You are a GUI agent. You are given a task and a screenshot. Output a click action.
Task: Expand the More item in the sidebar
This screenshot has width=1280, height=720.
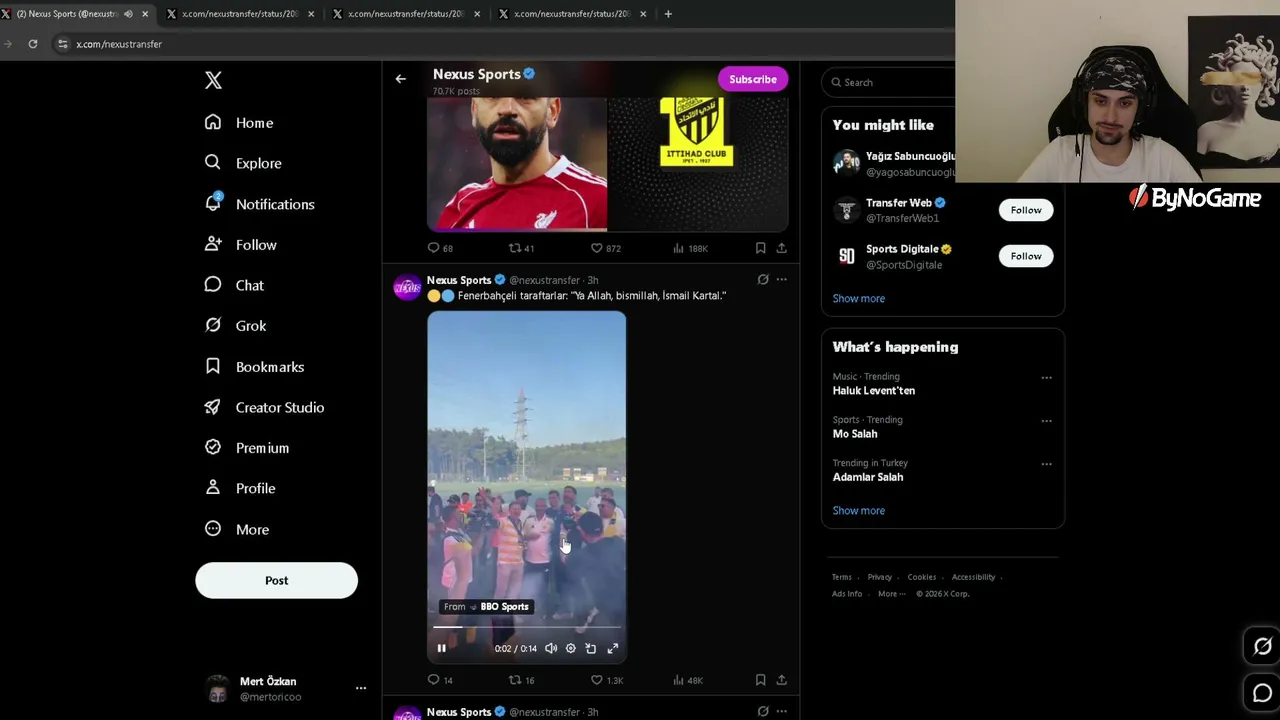236,529
